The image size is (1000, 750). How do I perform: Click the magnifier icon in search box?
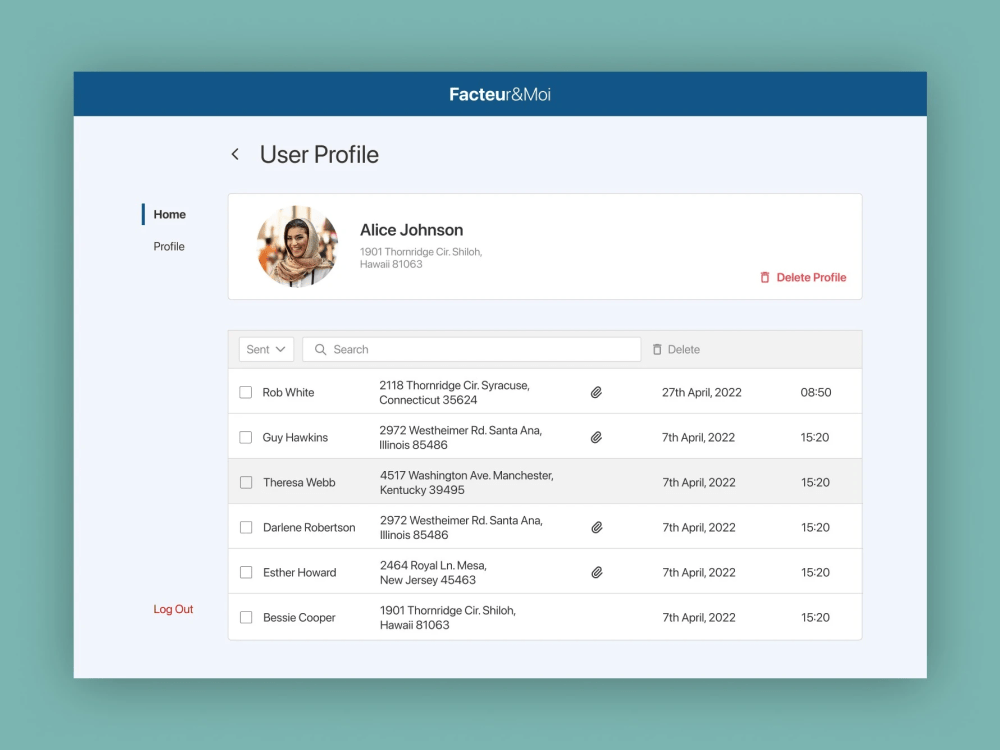tap(321, 349)
